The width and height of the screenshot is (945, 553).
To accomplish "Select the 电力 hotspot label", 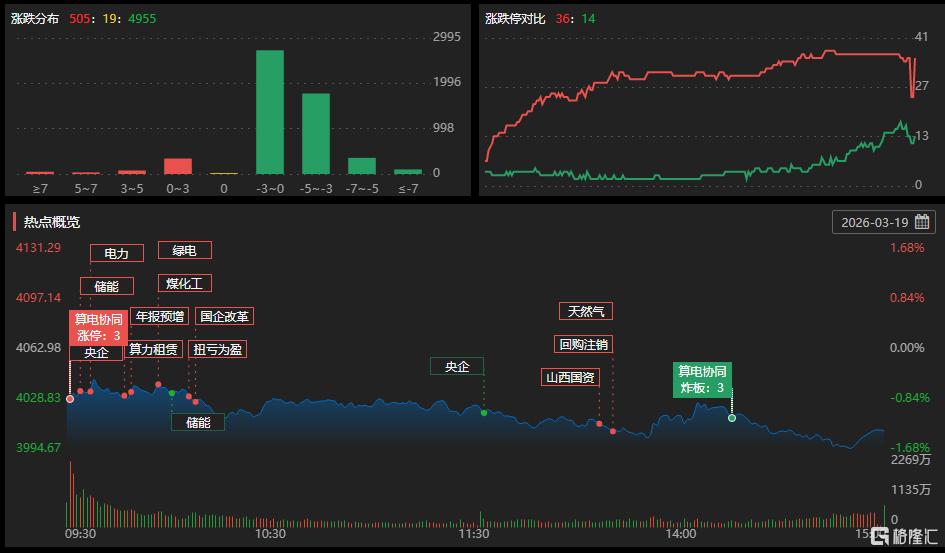I will click(x=117, y=253).
